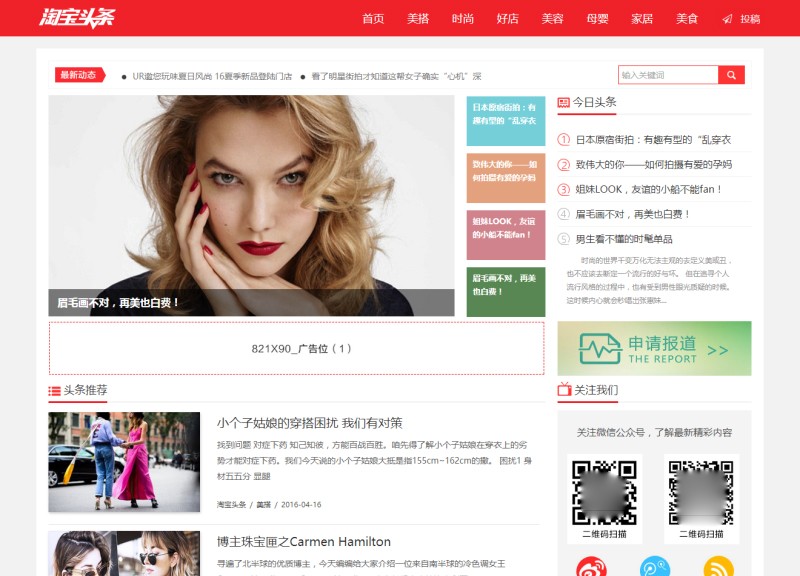The width and height of the screenshot is (800, 576).
Task: Open headline 1 日本原宿街拍
Action: (x=653, y=139)
